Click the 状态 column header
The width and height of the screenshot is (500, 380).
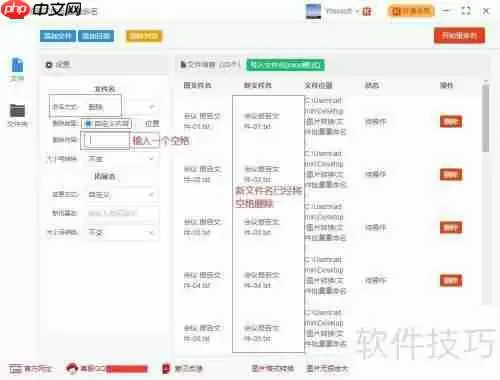point(372,85)
